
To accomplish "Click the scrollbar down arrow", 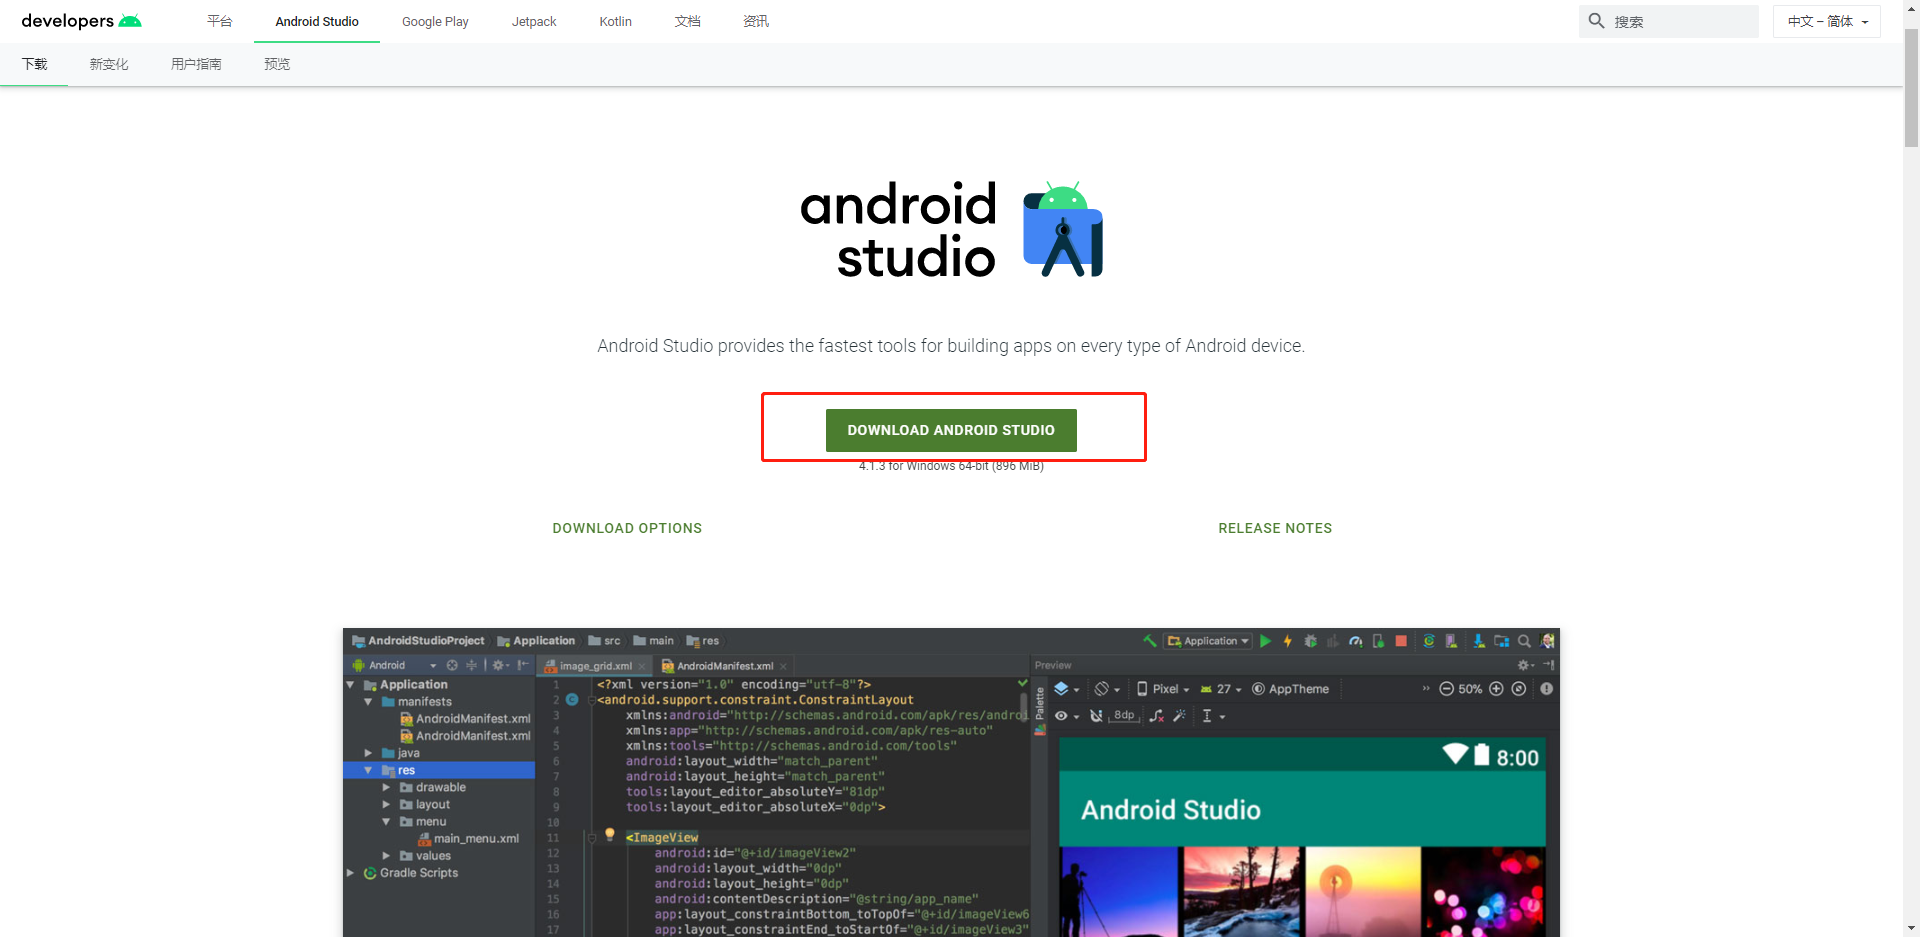I will (1911, 928).
